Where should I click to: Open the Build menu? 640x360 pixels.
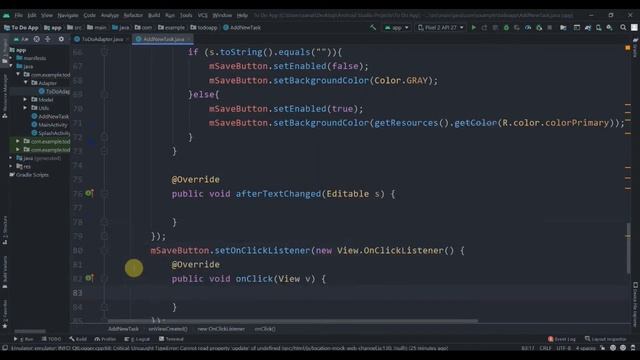tap(154, 15)
